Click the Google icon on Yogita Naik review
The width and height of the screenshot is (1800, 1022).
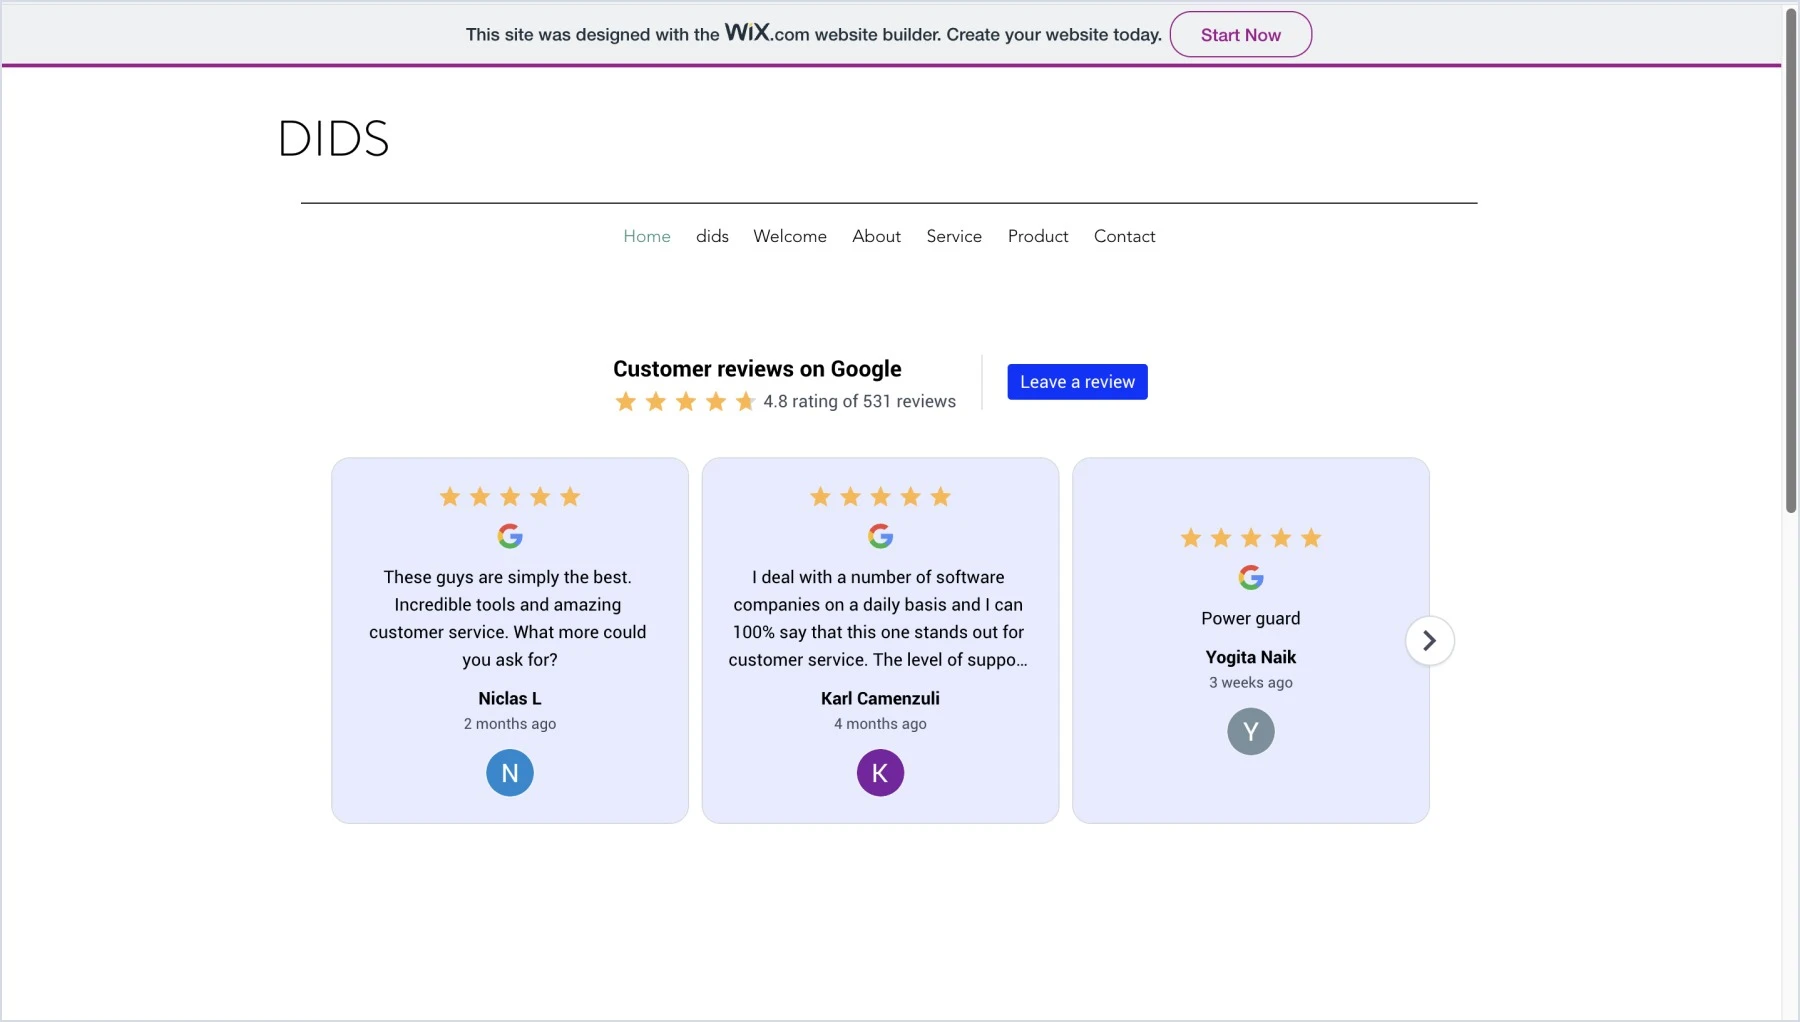(1251, 578)
